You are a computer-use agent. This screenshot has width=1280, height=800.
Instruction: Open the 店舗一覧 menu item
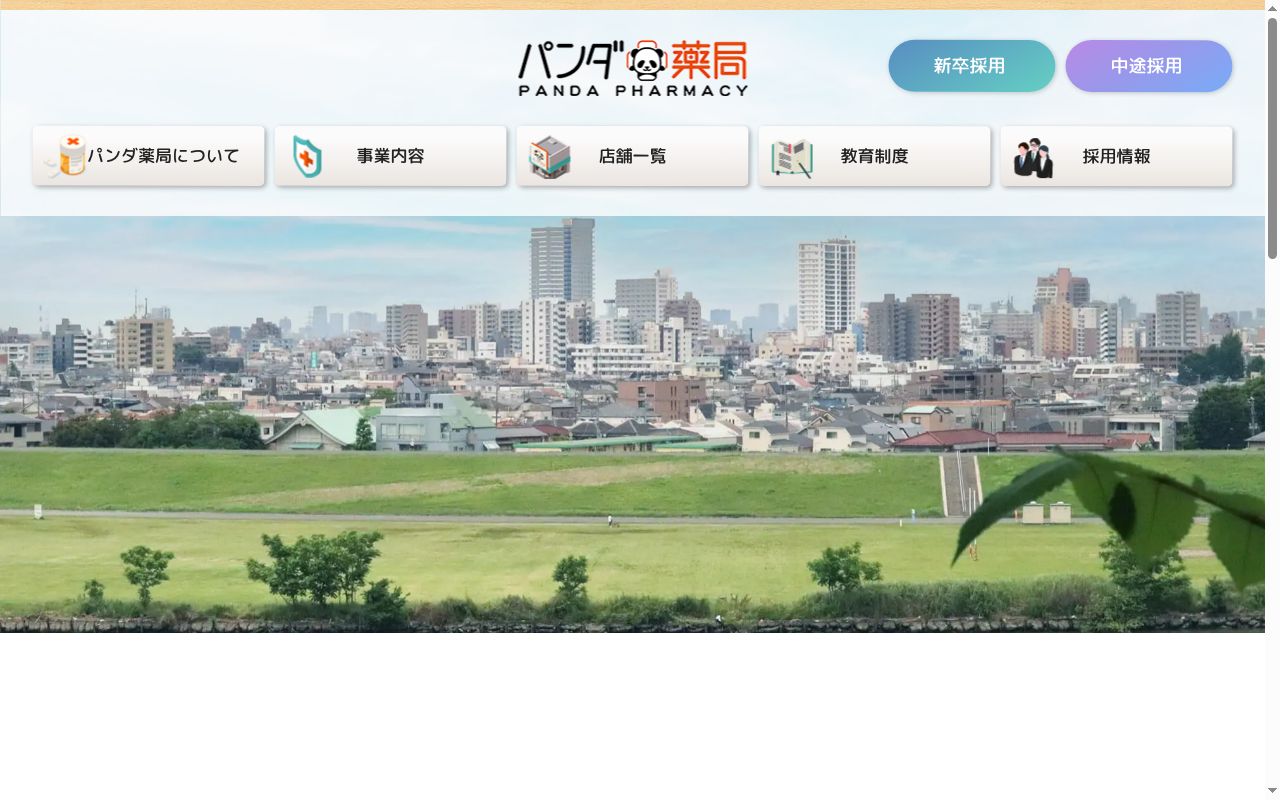[x=633, y=156]
